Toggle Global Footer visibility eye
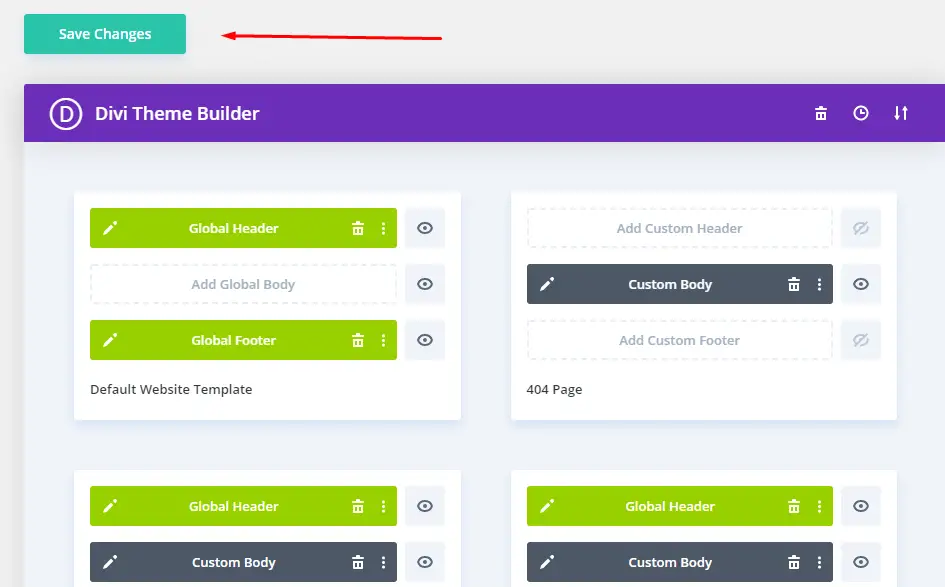Viewport: 945px width, 587px height. click(425, 340)
